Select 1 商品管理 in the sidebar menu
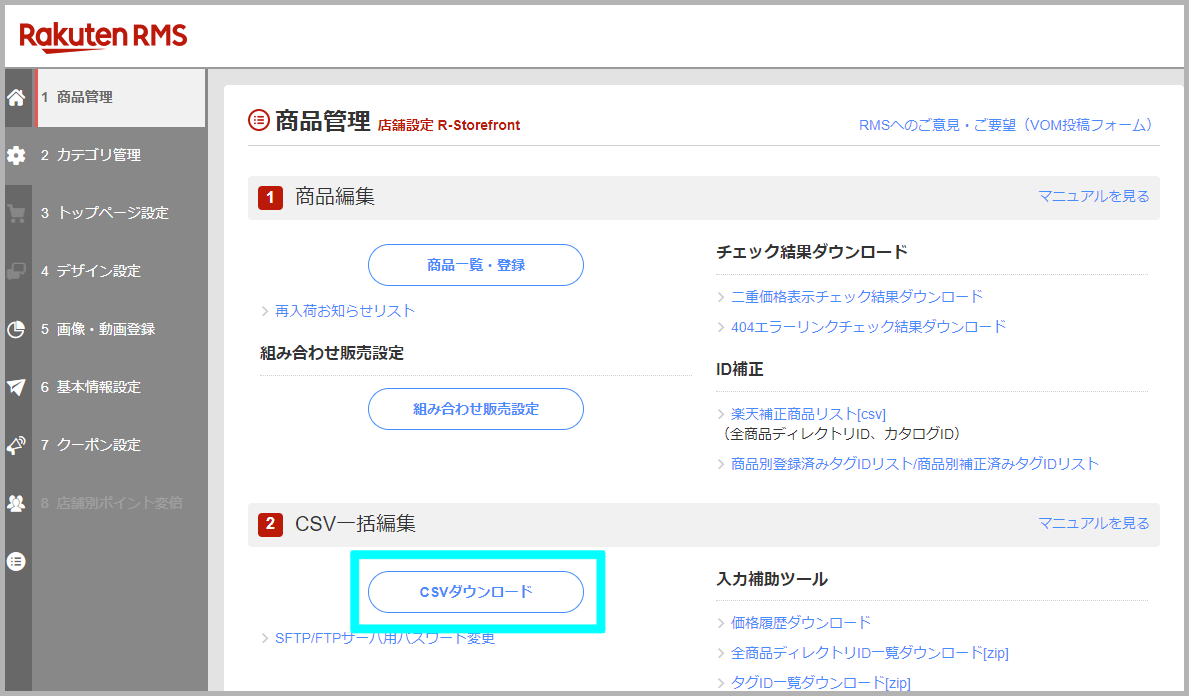Screen dimensions: 1189x696 (120, 97)
